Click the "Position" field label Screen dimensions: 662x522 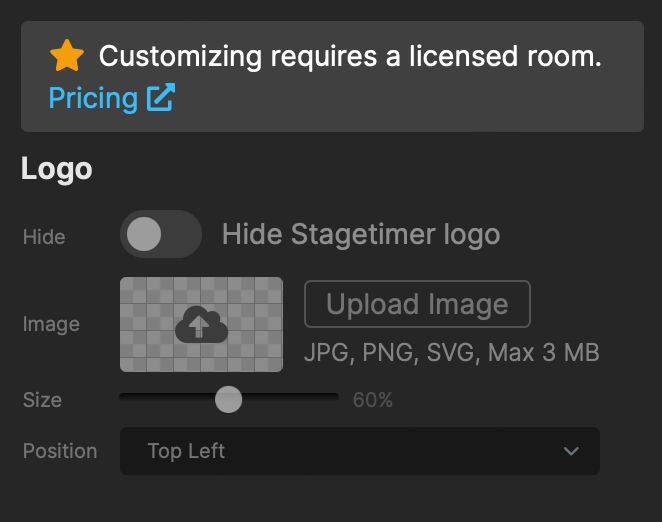(x=60, y=451)
